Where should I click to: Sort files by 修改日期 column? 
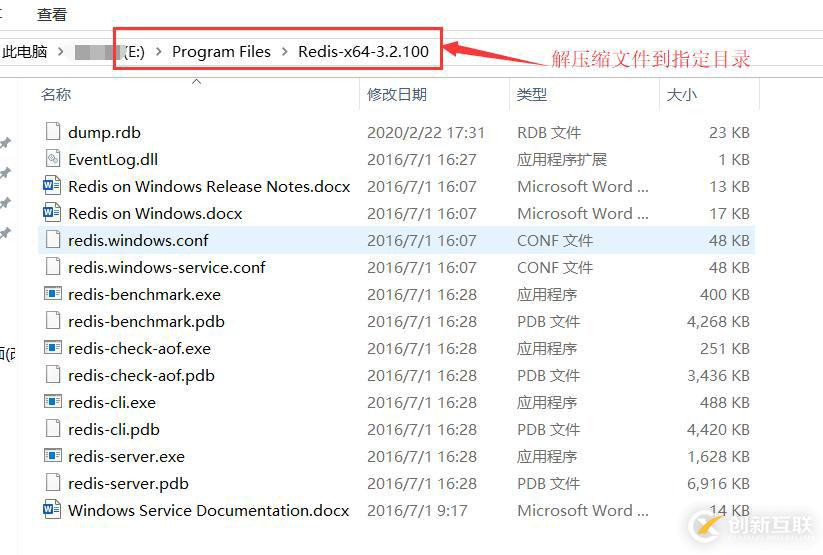click(397, 95)
